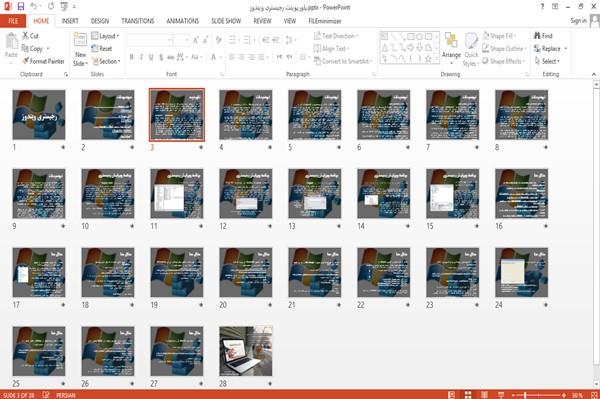Open the Shape Effects dropdown
Viewport: 600px width, 399px height.
pos(503,61)
